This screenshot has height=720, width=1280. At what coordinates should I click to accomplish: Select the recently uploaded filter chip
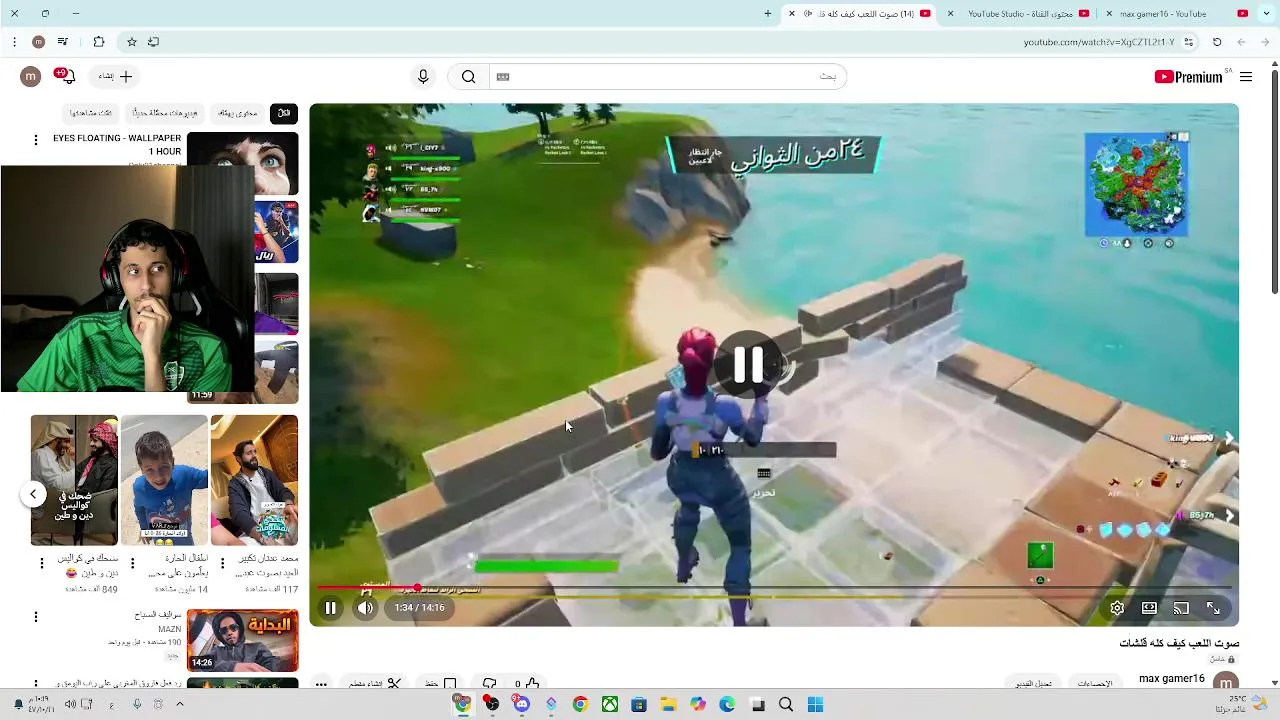click(x=165, y=113)
